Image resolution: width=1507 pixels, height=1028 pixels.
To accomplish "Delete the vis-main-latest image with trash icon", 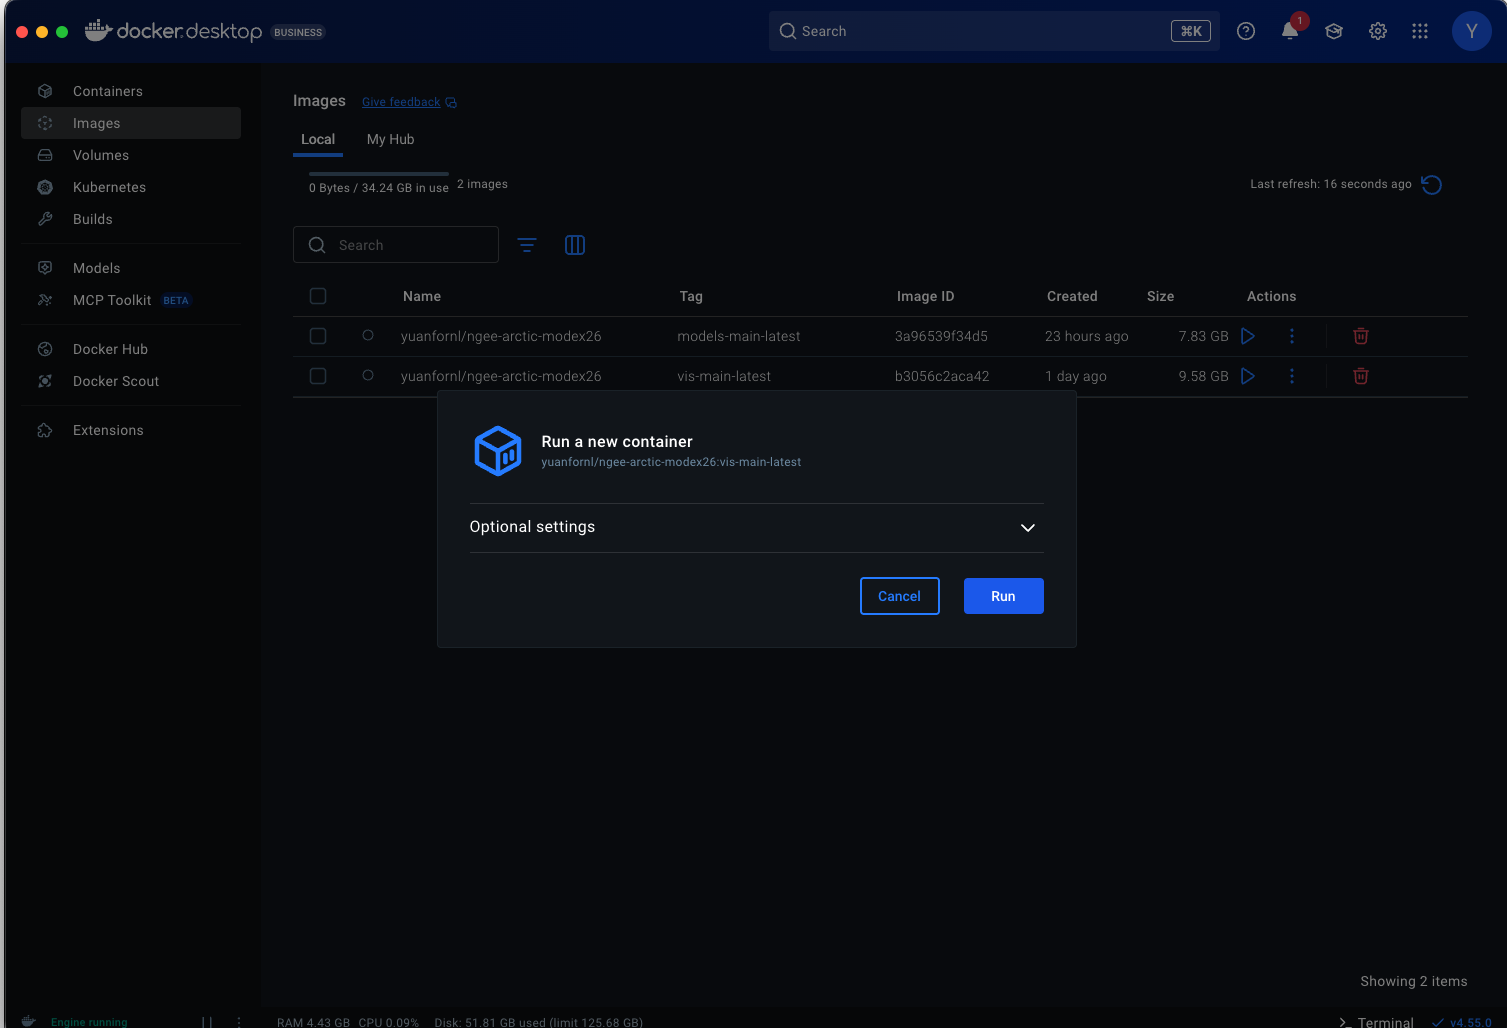I will click(x=1360, y=376).
